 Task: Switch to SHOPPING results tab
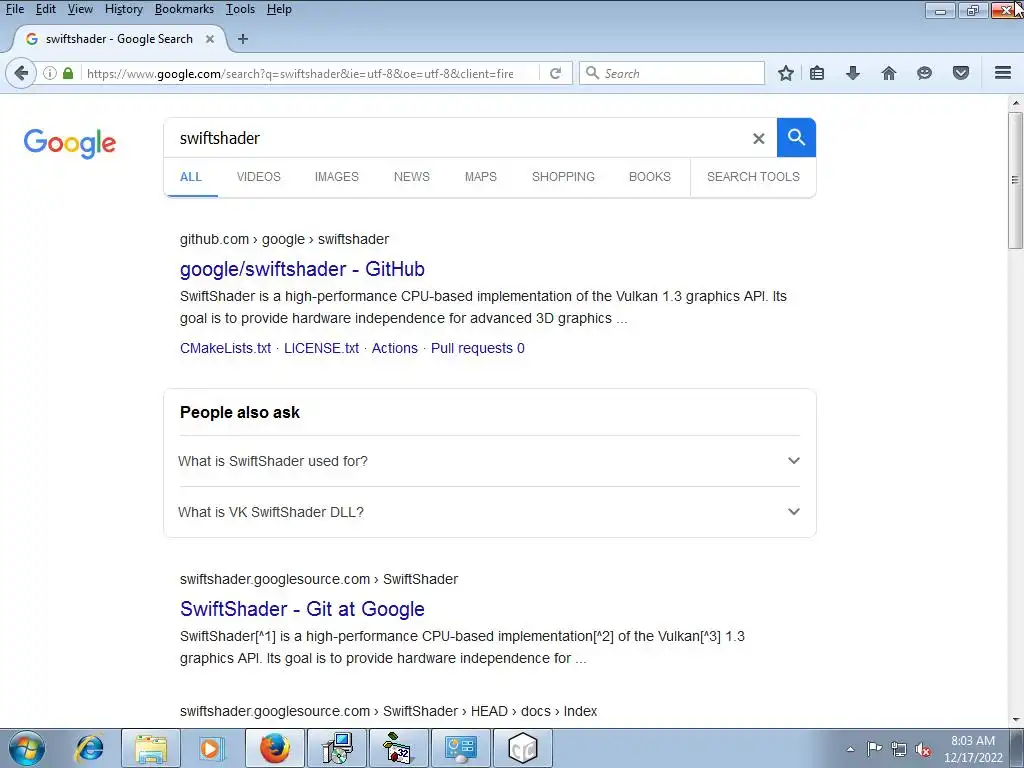pyautogui.click(x=563, y=177)
